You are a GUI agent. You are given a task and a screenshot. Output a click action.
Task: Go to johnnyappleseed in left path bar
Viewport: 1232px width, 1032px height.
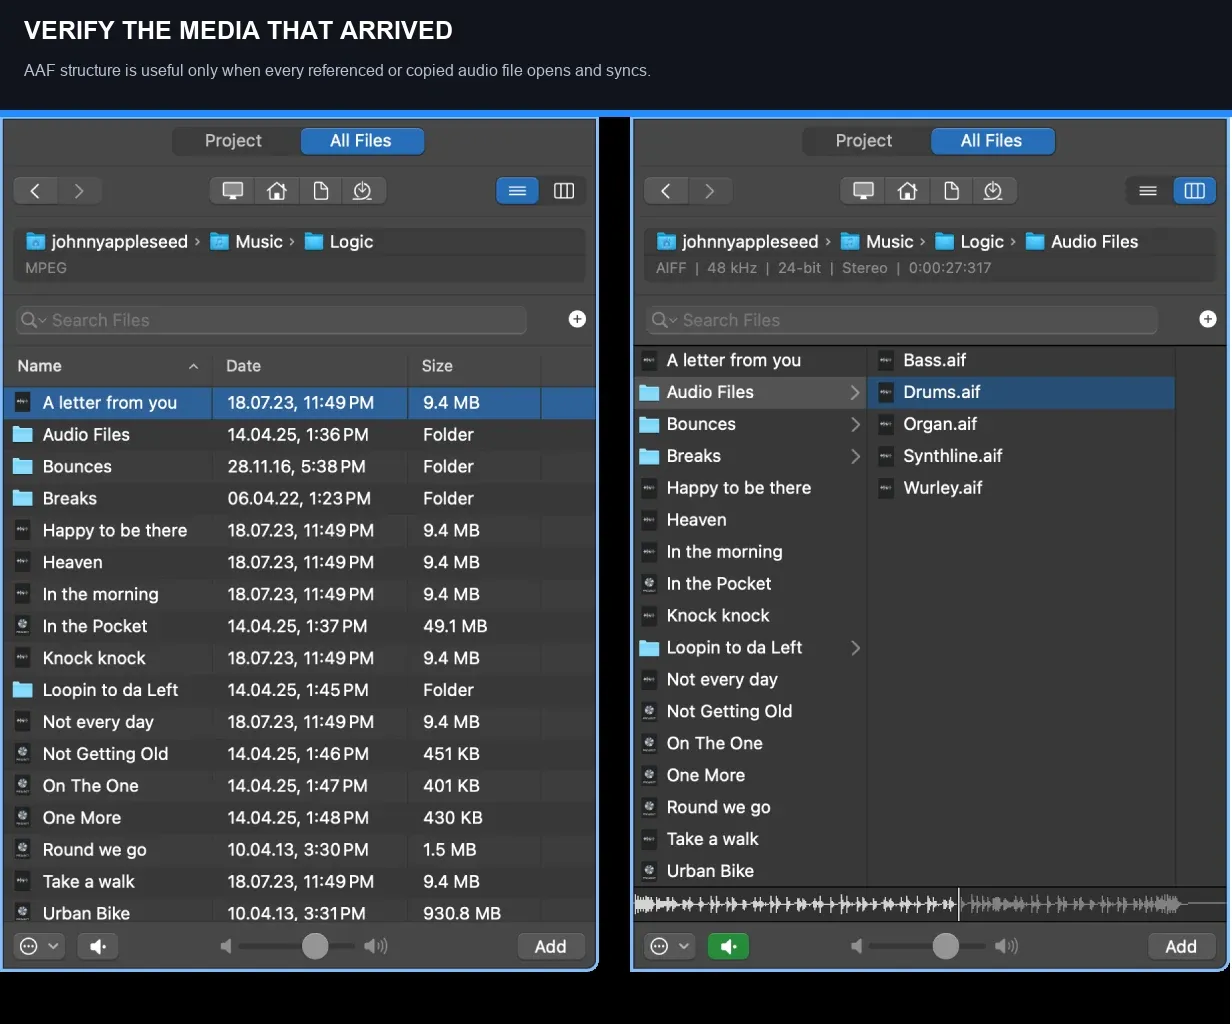pyautogui.click(x=107, y=241)
